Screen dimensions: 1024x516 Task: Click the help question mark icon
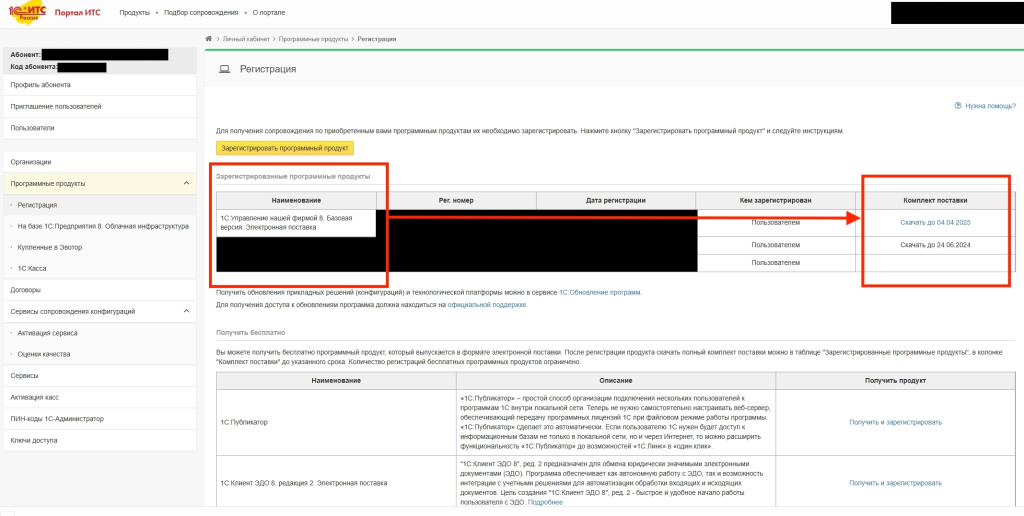[x=958, y=105]
